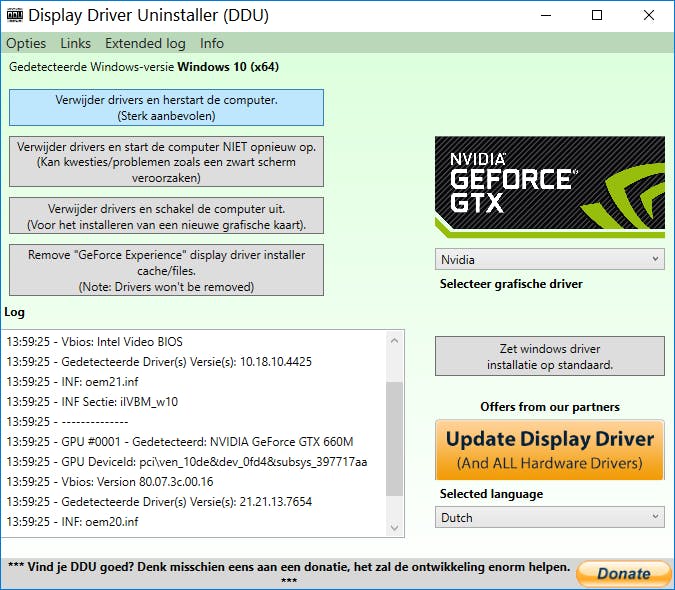
Task: Open the Opties menu
Action: pos(26,43)
